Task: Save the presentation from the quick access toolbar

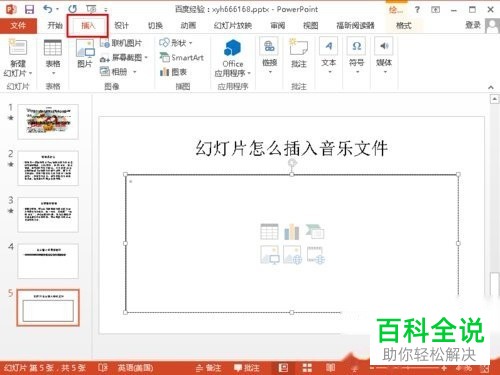Action: point(29,9)
